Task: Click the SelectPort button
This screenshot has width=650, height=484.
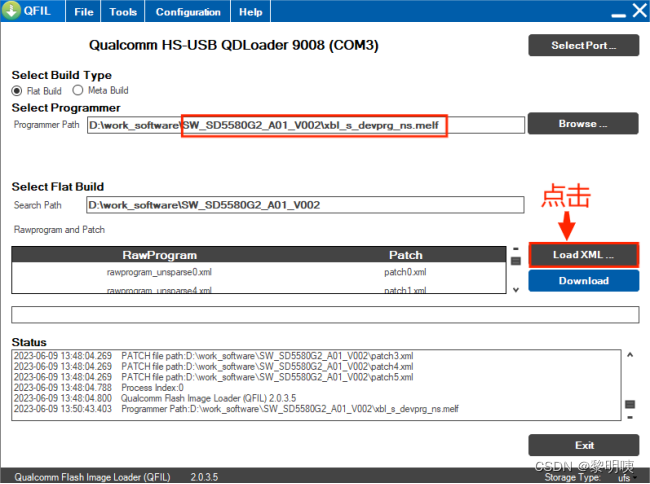Action: click(x=583, y=45)
